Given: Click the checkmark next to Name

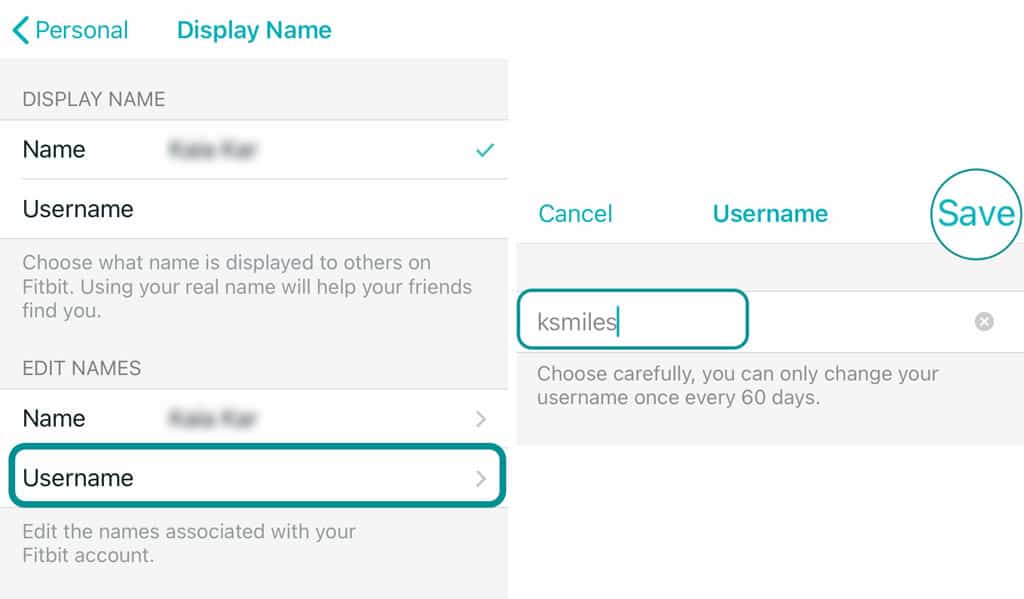Looking at the screenshot, I should coord(485,150).
